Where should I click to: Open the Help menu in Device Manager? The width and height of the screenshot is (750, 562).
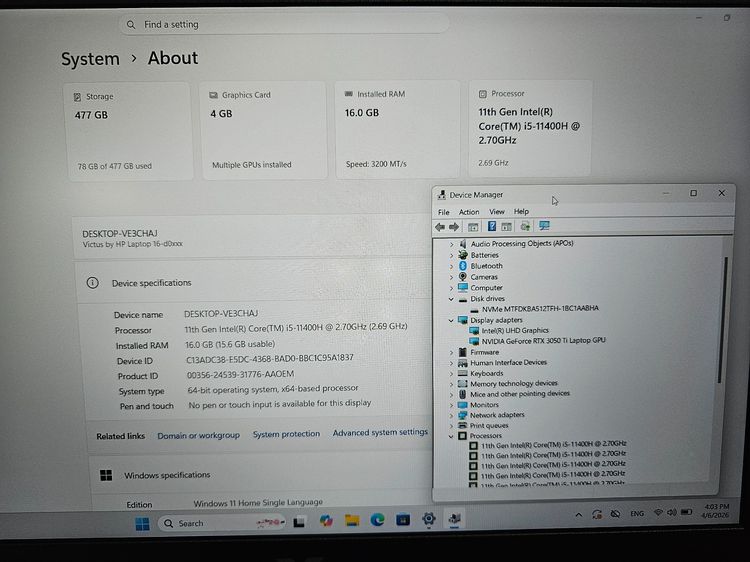pos(521,211)
